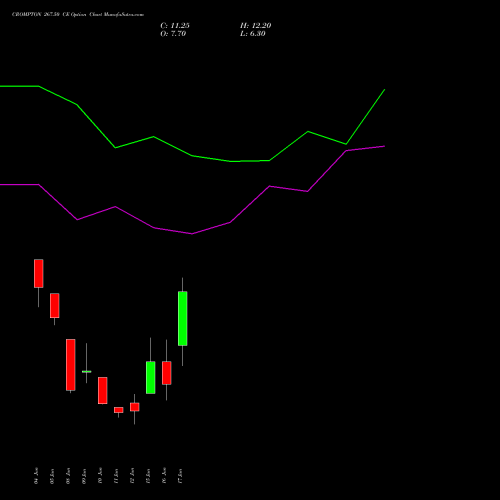
Task: Select the high value H: 12.20
Action: pyautogui.click(x=256, y=26)
